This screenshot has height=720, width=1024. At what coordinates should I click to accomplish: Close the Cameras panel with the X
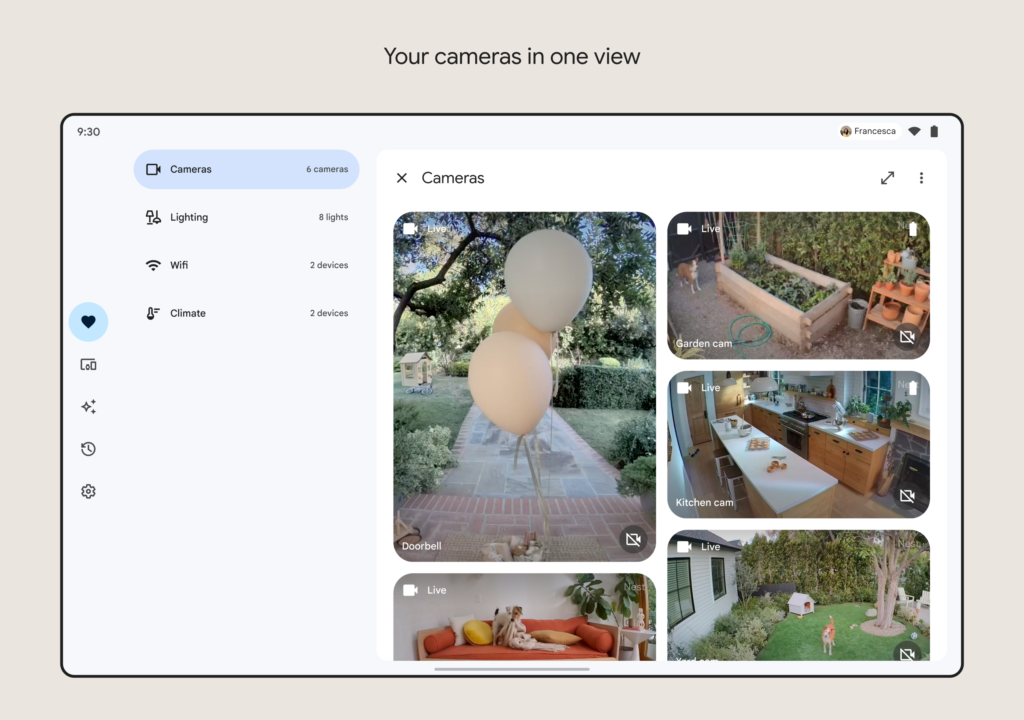[x=402, y=177]
